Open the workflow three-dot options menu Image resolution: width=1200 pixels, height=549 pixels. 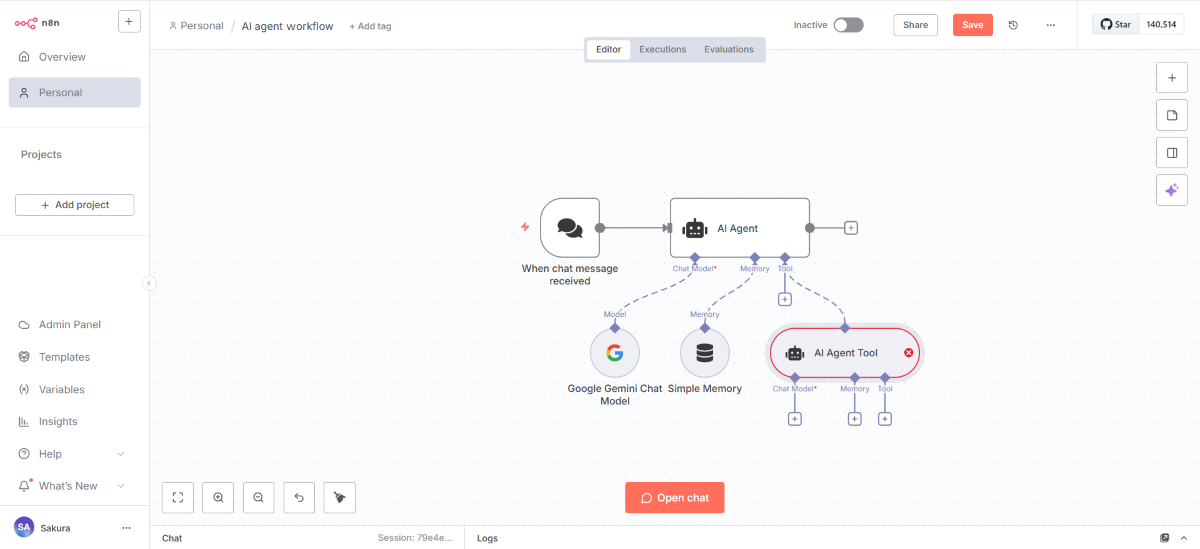coord(1050,25)
